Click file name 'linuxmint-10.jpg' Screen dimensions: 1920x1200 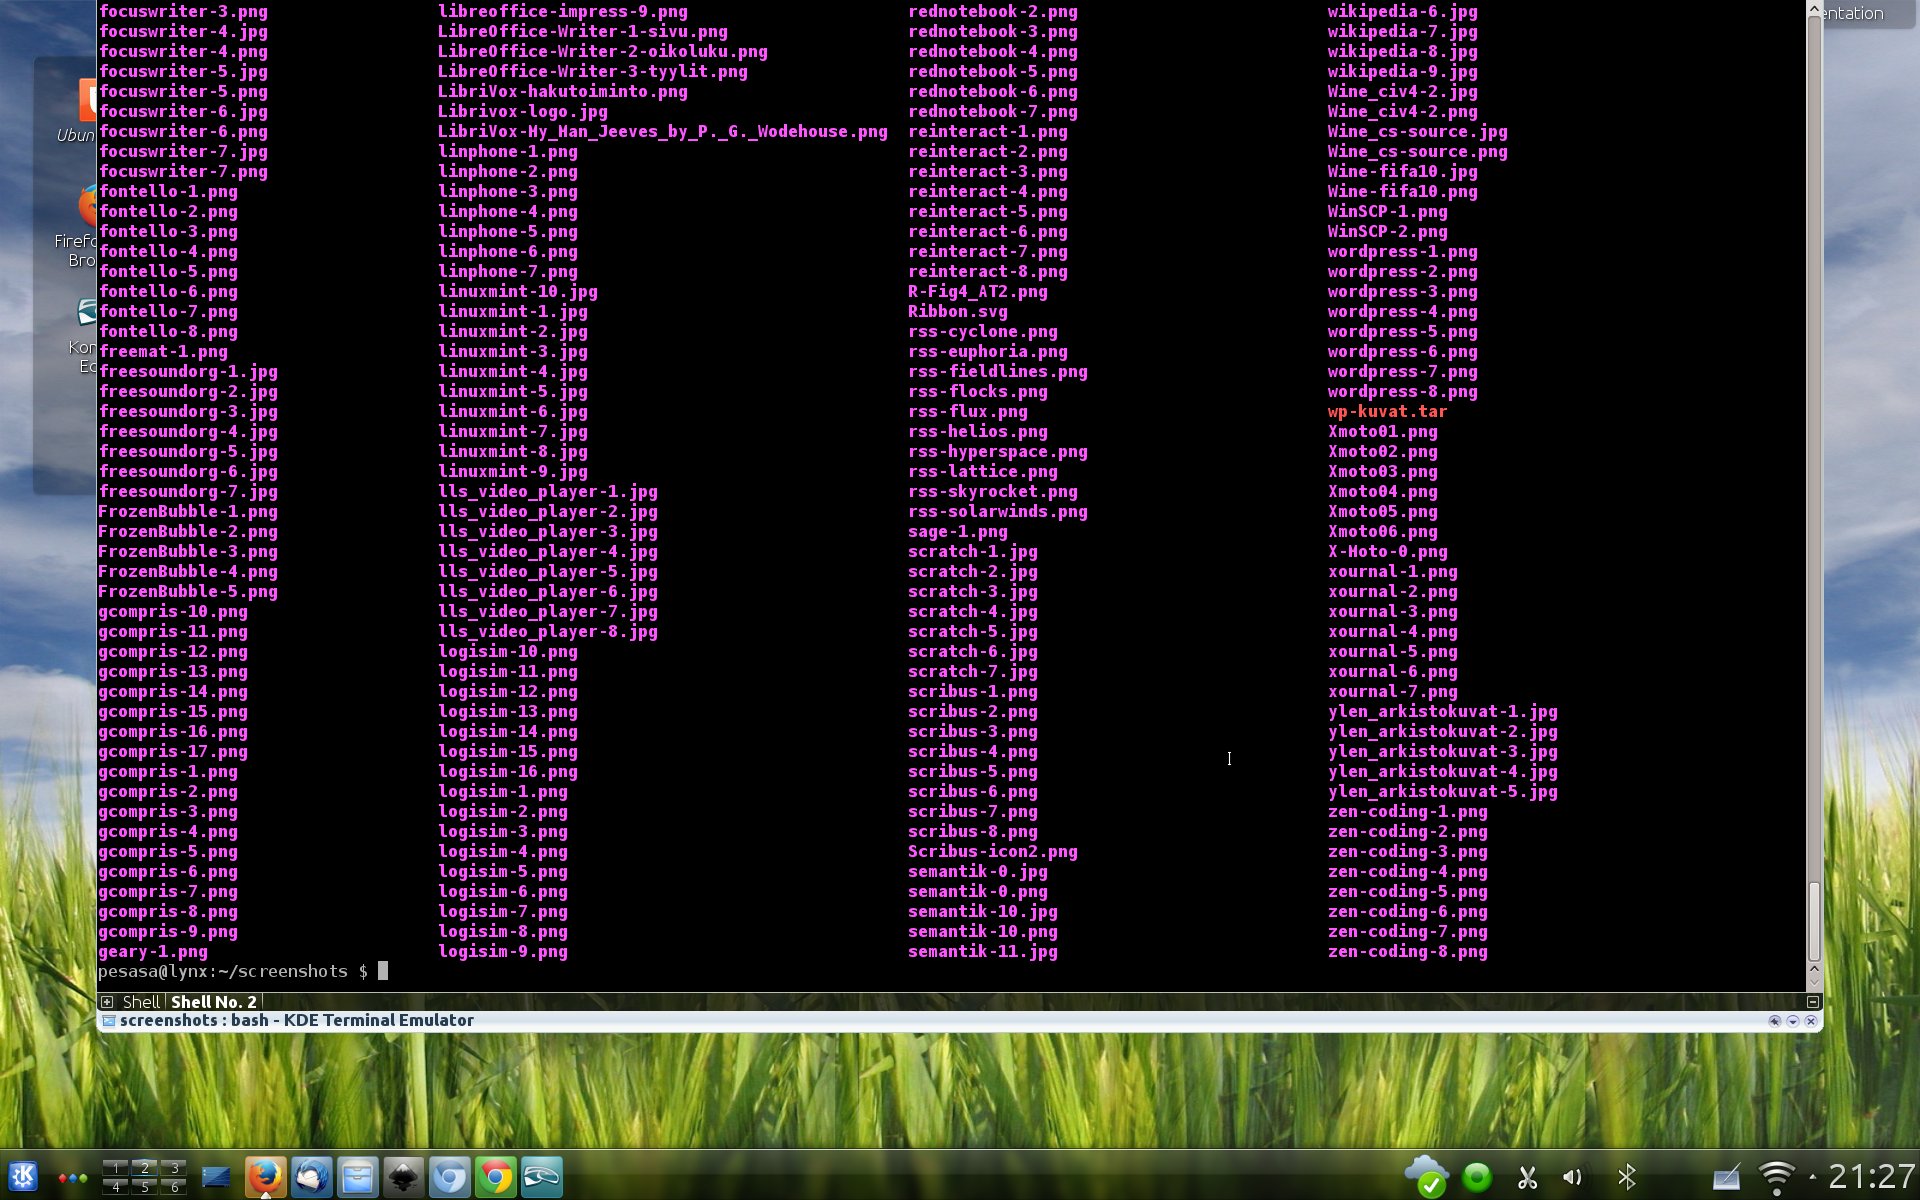(x=517, y=291)
